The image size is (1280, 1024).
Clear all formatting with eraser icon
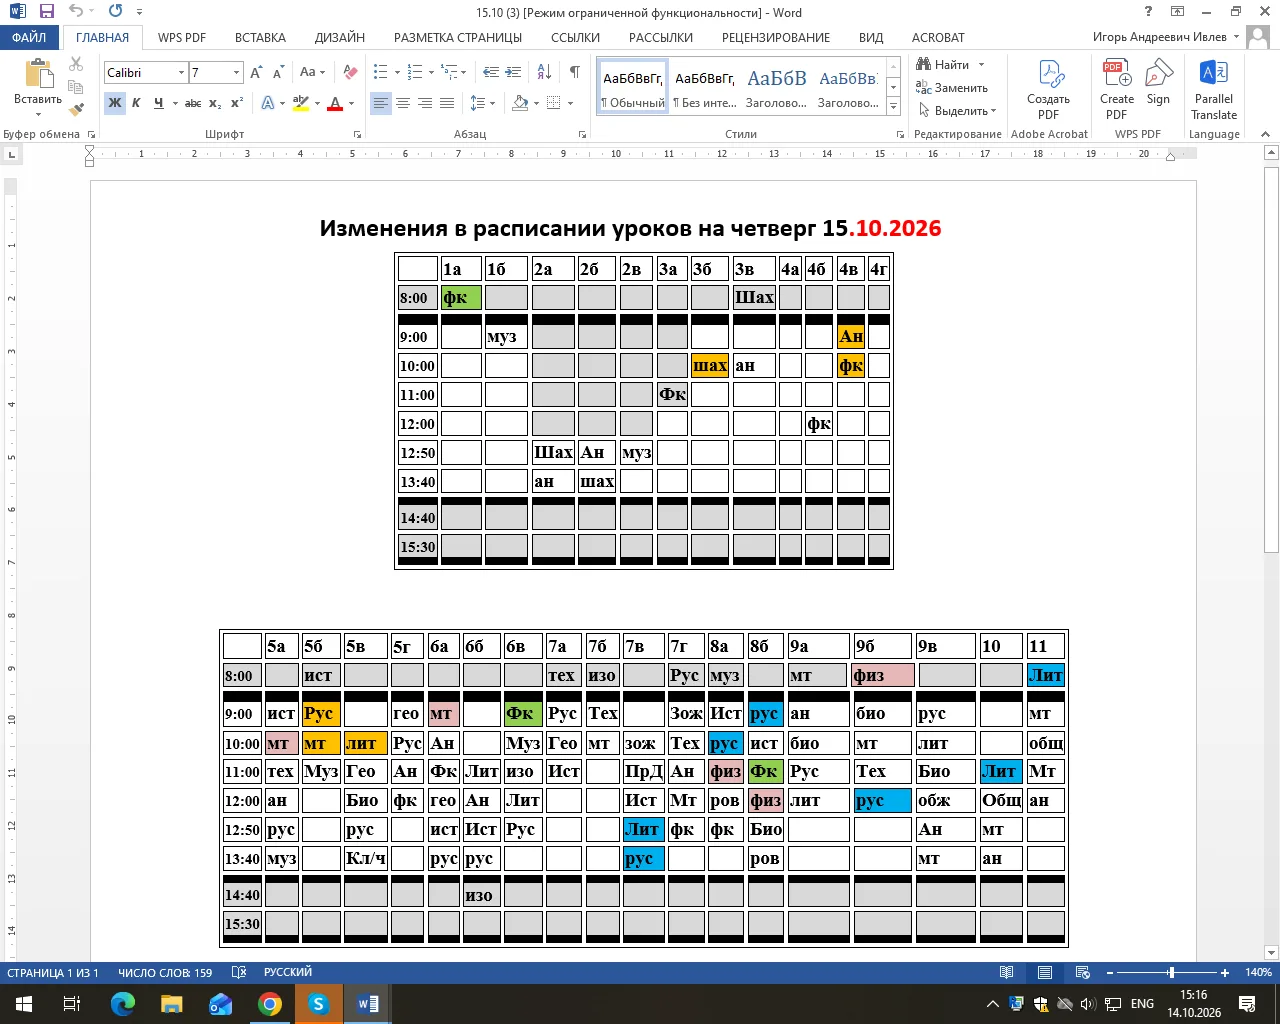point(350,73)
